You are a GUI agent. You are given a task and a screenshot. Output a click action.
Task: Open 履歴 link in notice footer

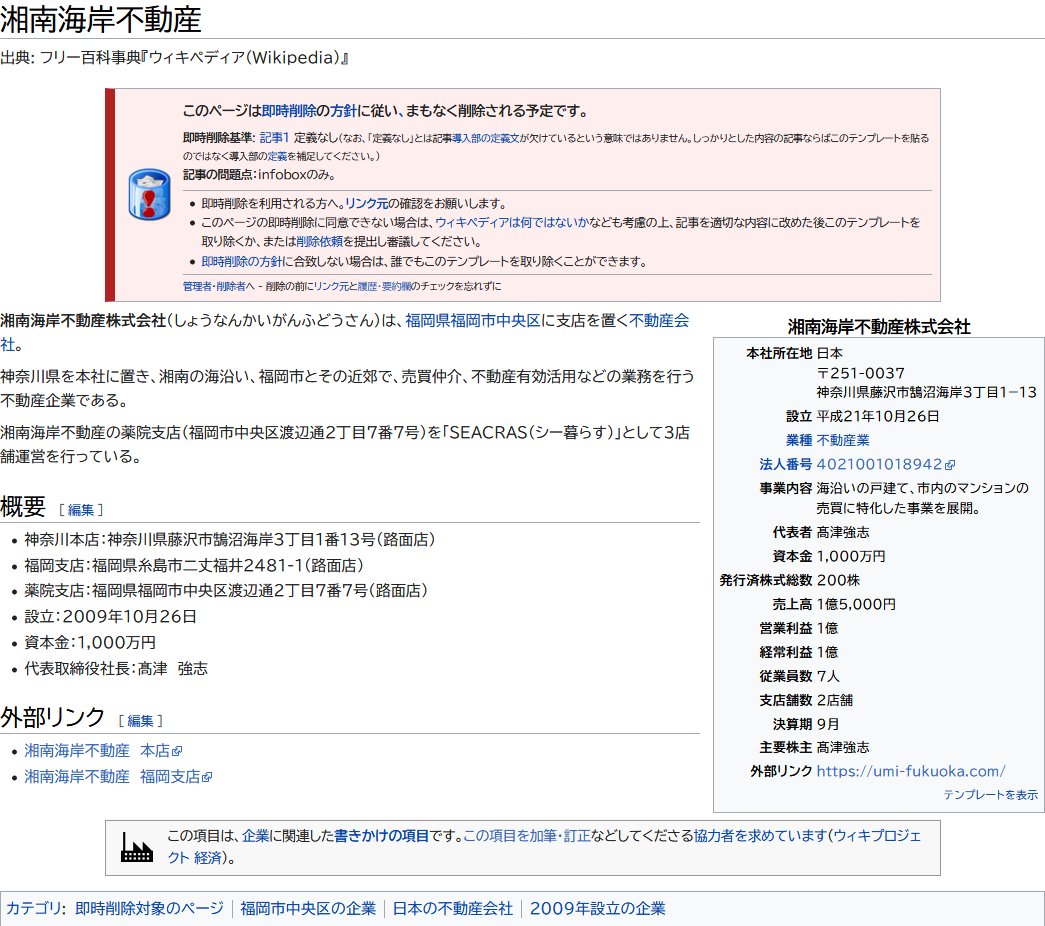pyautogui.click(x=368, y=286)
